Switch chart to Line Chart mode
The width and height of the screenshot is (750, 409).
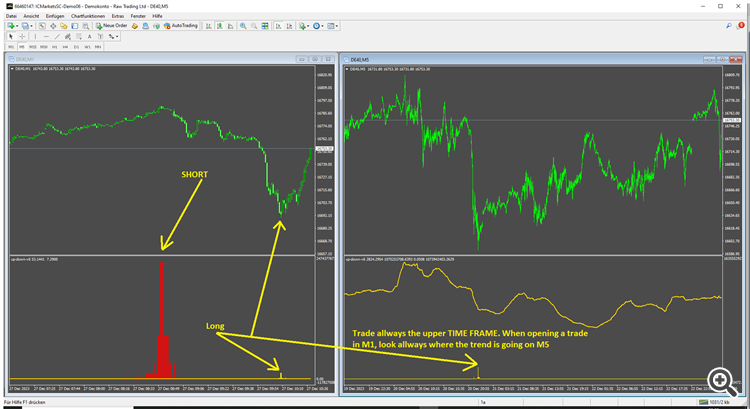pos(230,26)
